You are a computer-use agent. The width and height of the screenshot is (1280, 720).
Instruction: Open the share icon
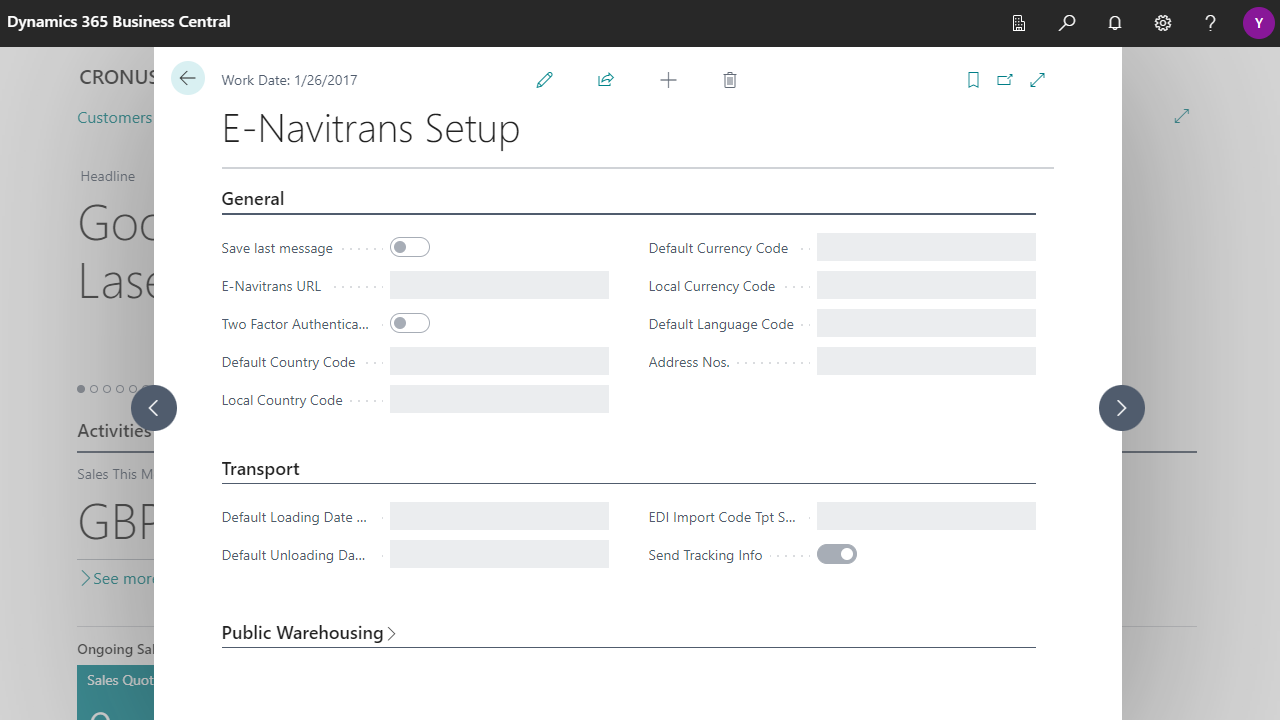click(606, 80)
